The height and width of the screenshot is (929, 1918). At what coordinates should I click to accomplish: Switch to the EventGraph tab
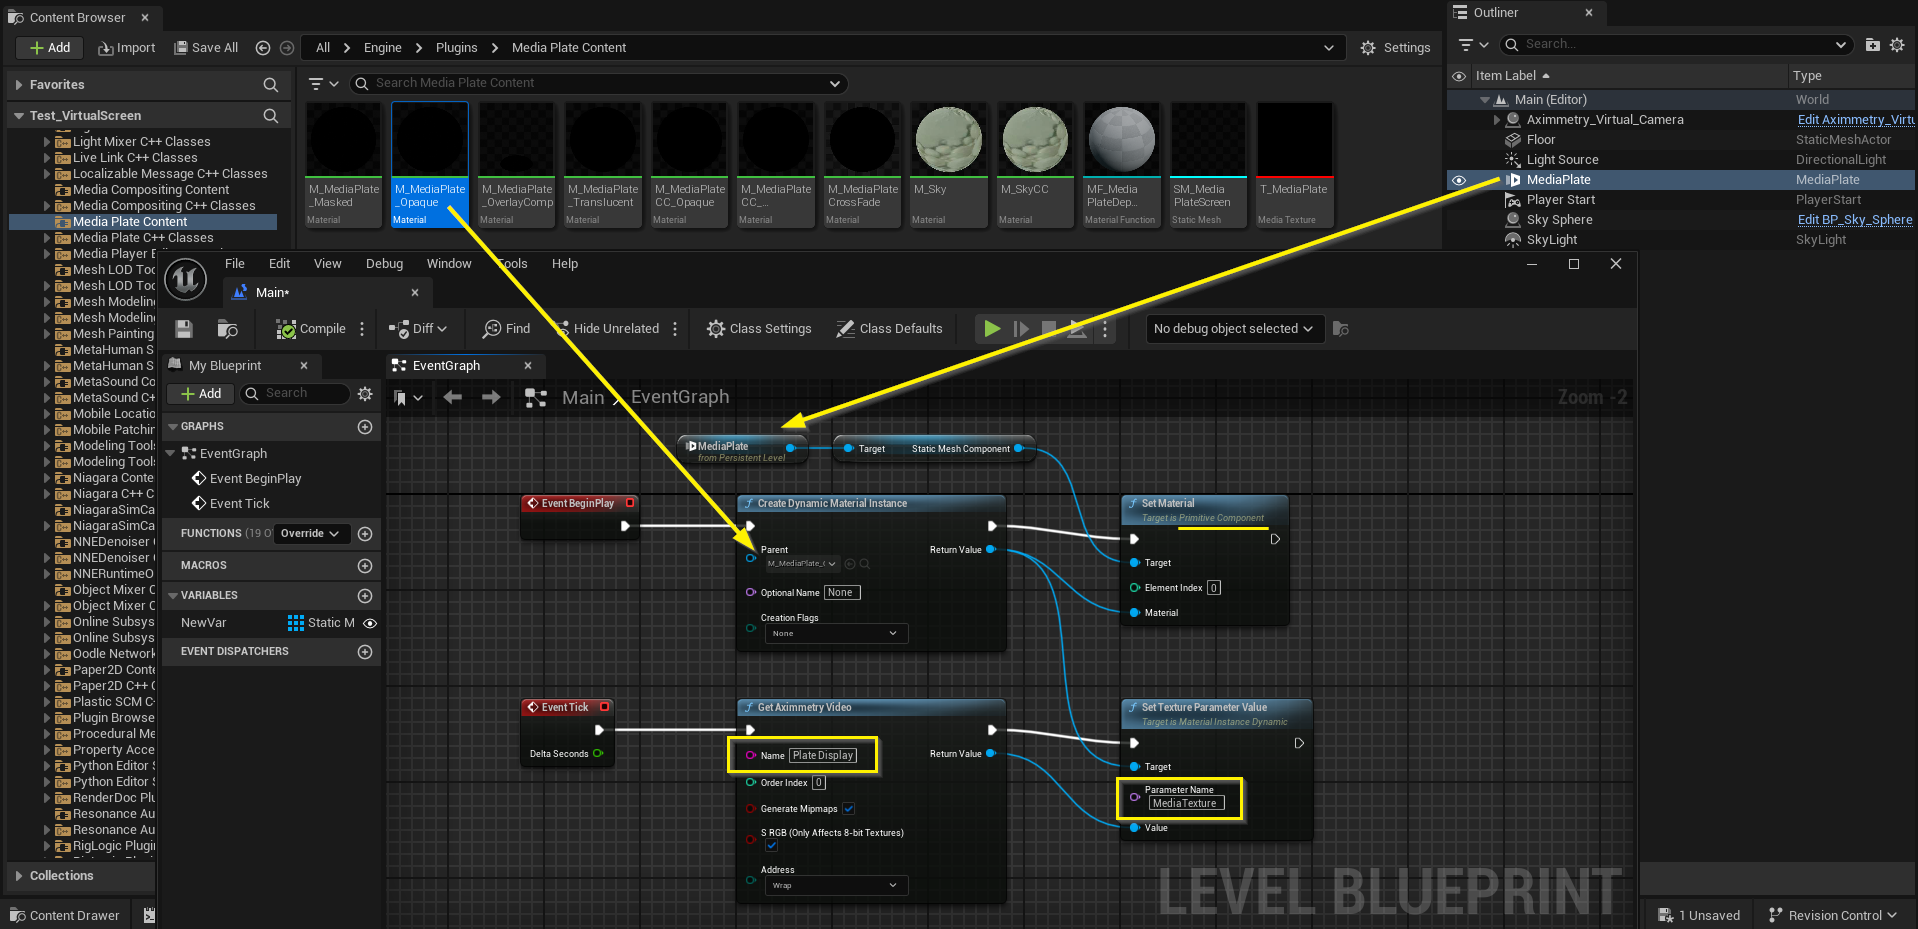click(446, 366)
